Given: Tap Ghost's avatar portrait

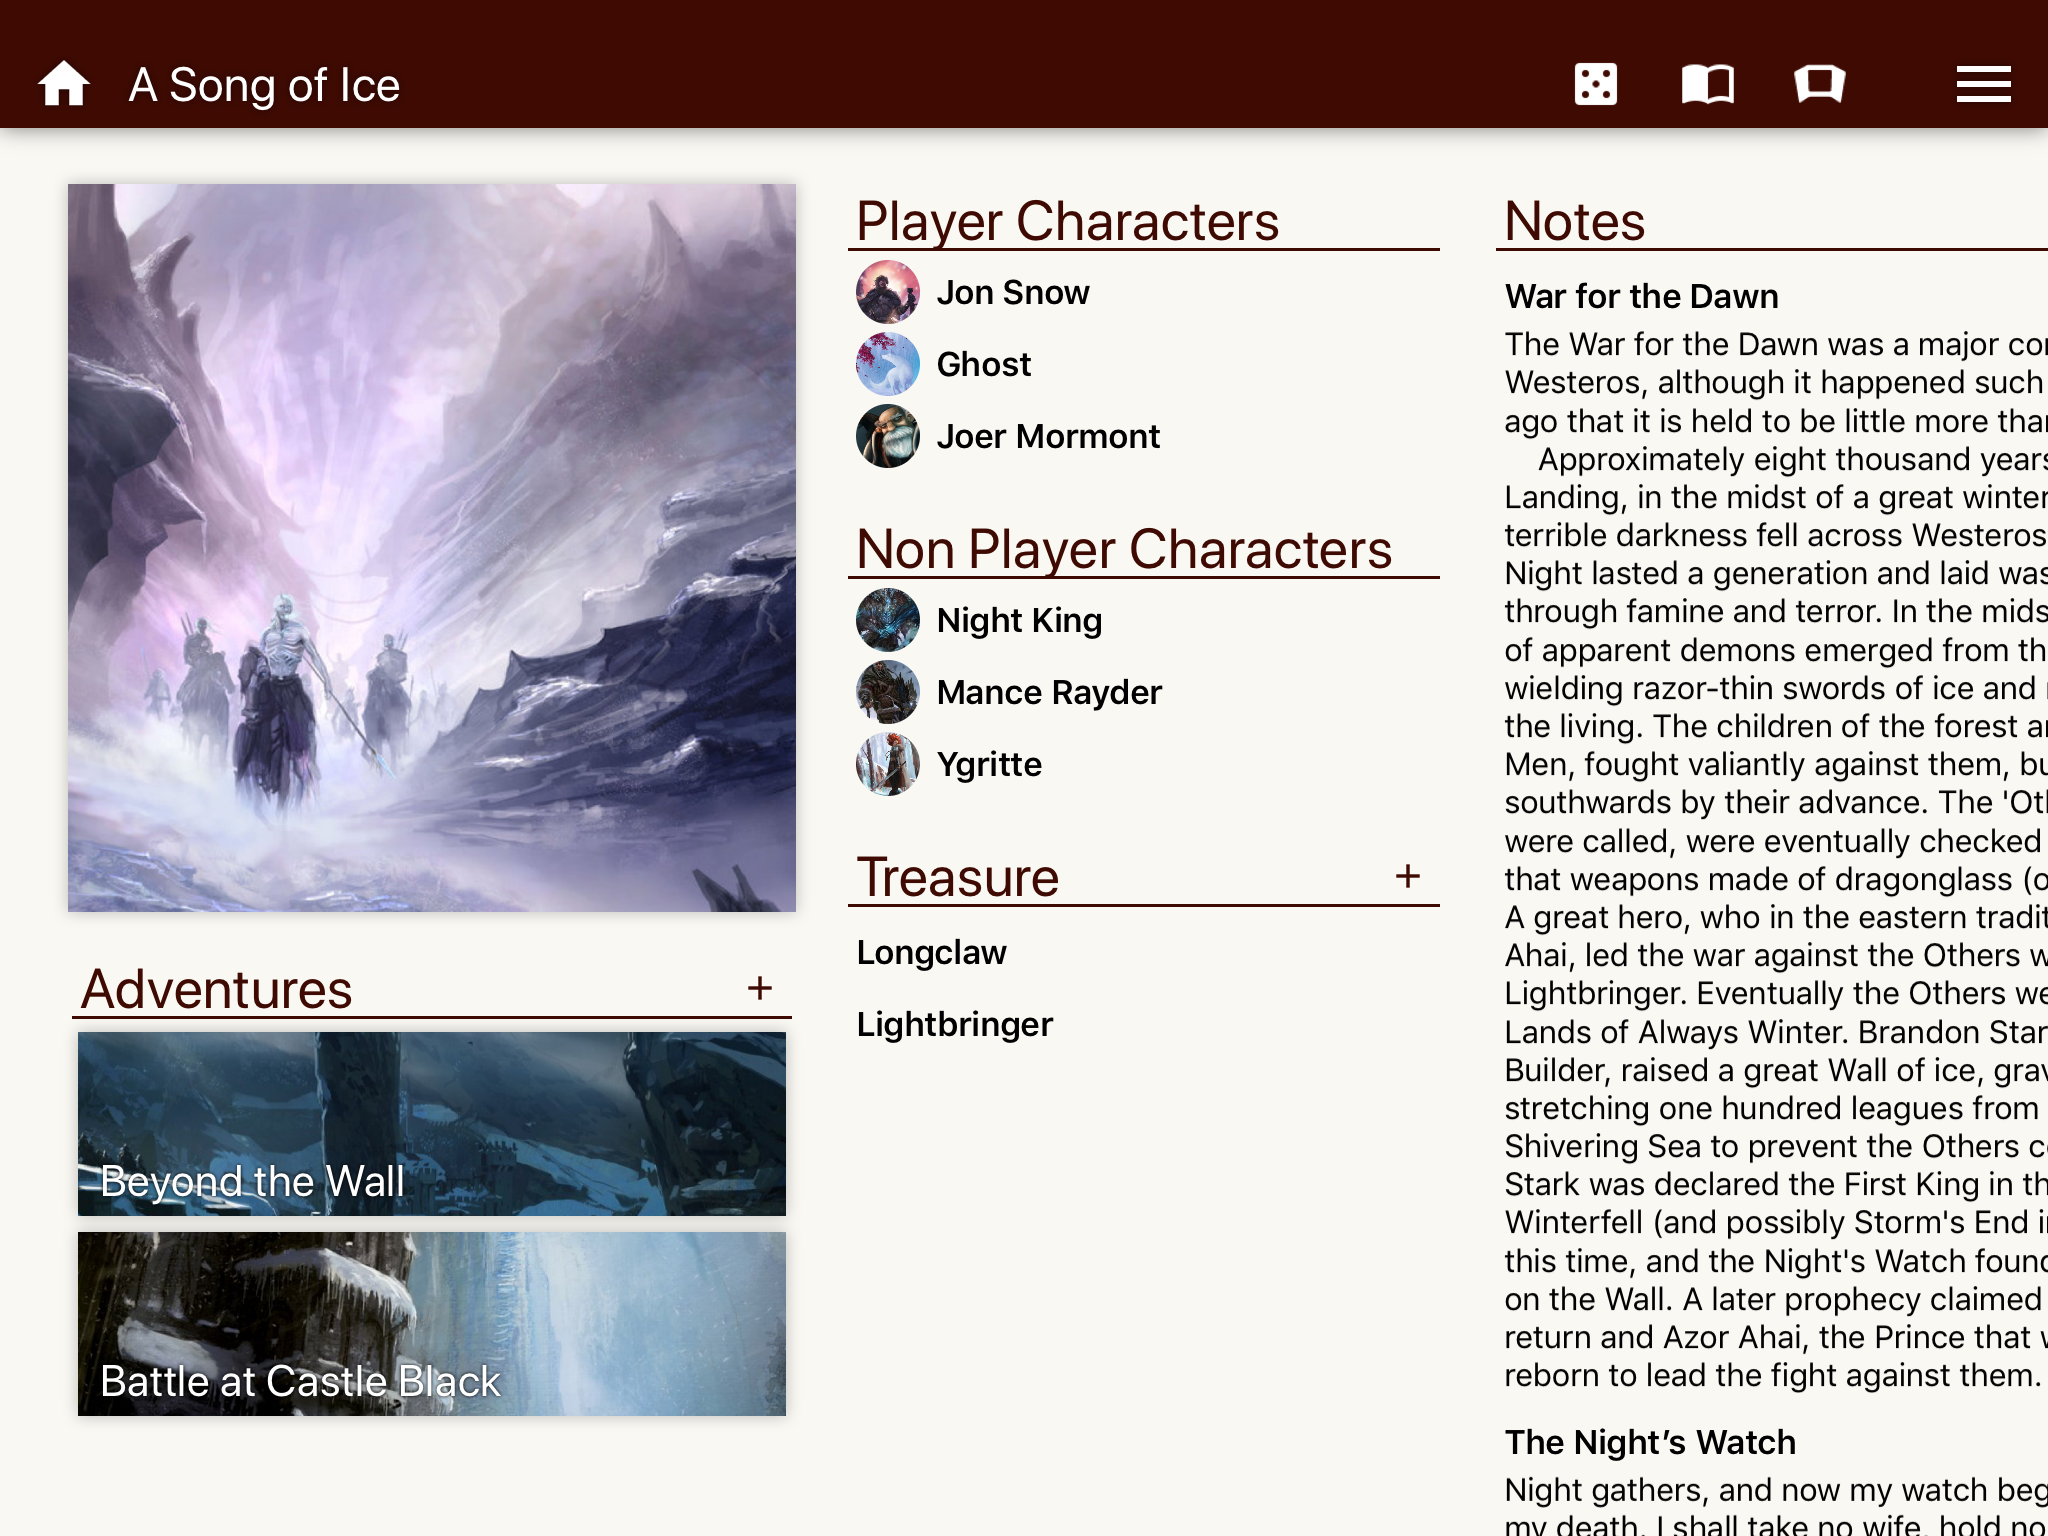Looking at the screenshot, I should click(887, 364).
